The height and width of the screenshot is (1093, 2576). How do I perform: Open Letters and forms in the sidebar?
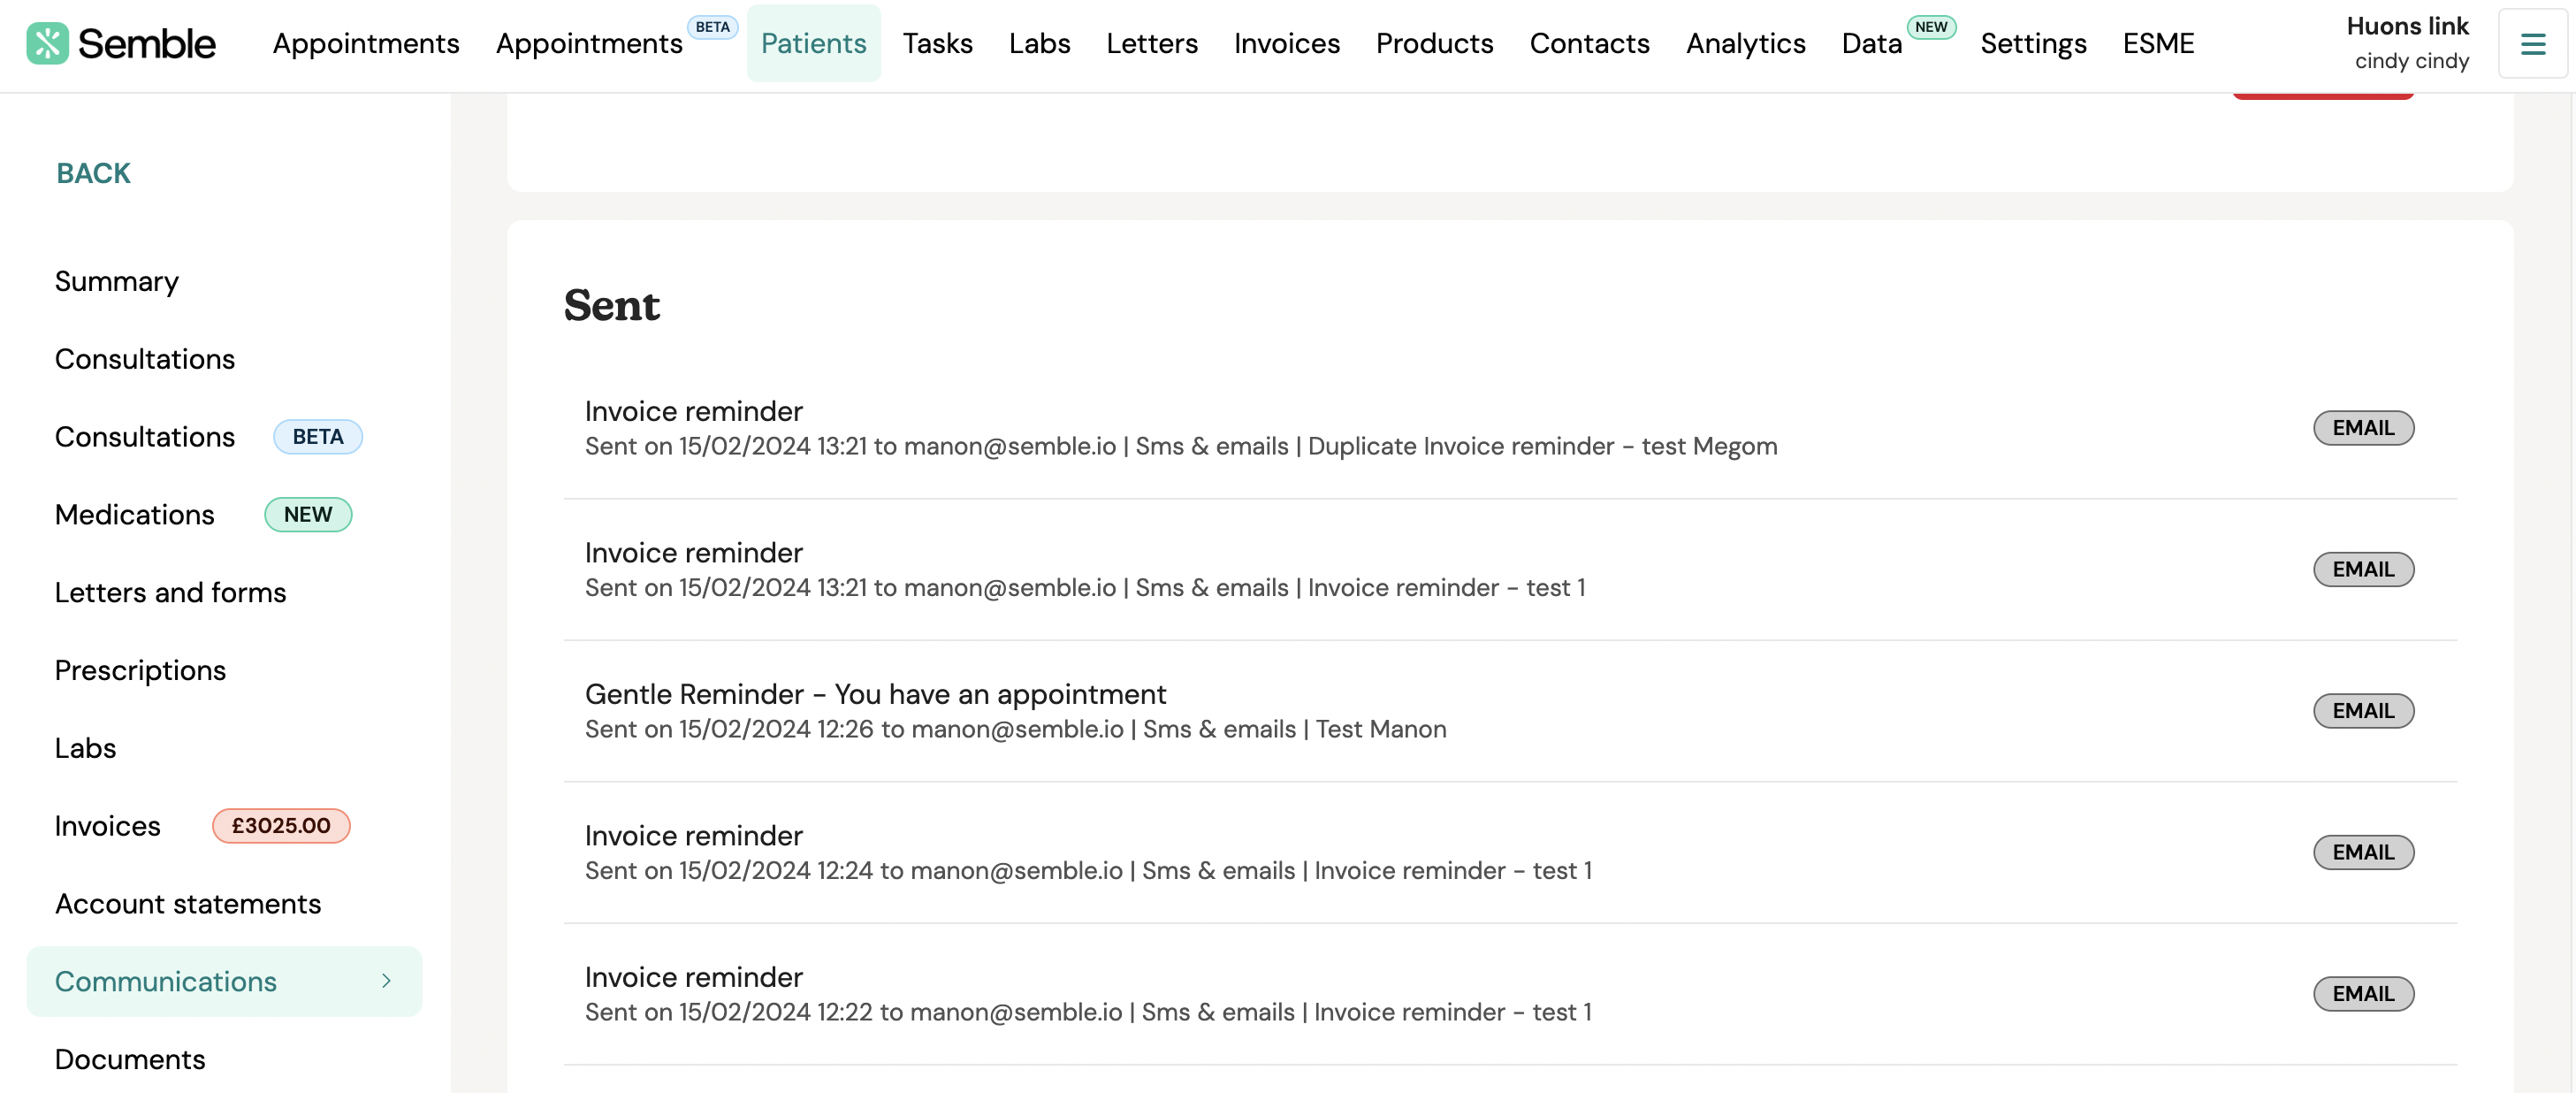171,592
